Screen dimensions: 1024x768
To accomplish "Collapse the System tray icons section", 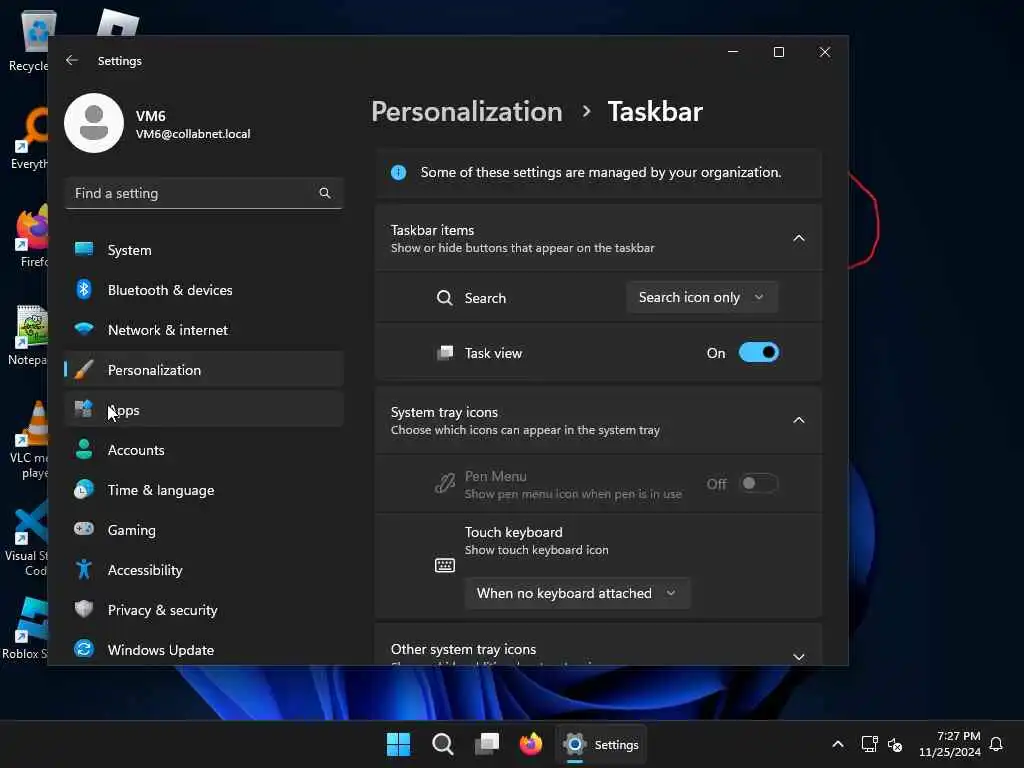I will (x=798, y=420).
